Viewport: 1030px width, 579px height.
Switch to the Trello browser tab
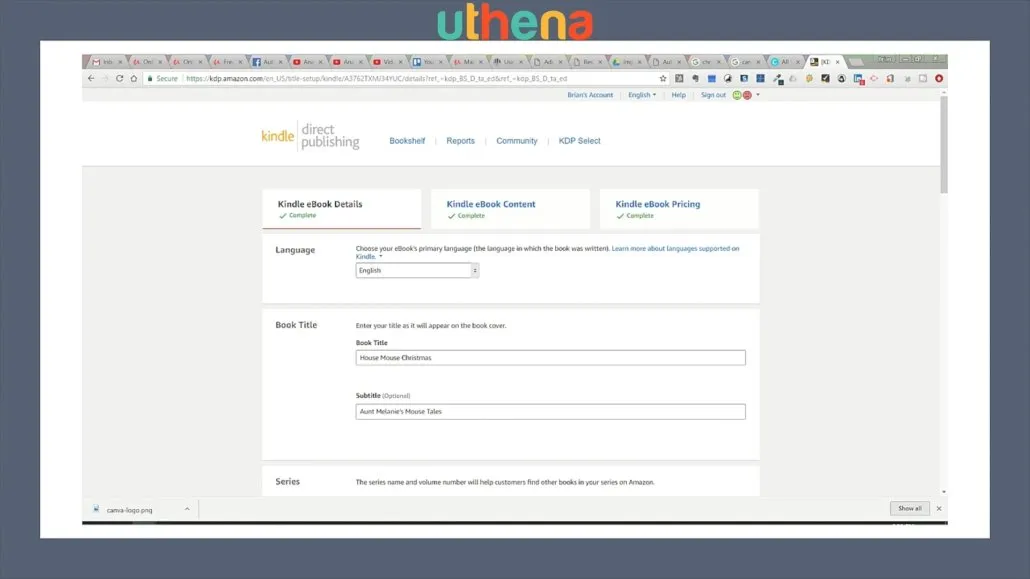pos(427,62)
